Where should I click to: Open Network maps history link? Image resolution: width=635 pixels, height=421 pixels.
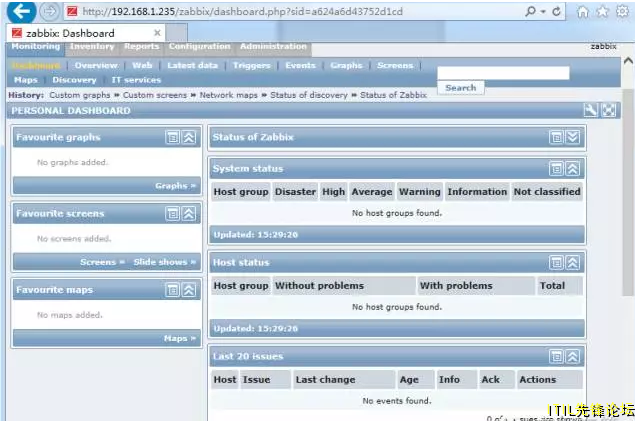(x=228, y=95)
